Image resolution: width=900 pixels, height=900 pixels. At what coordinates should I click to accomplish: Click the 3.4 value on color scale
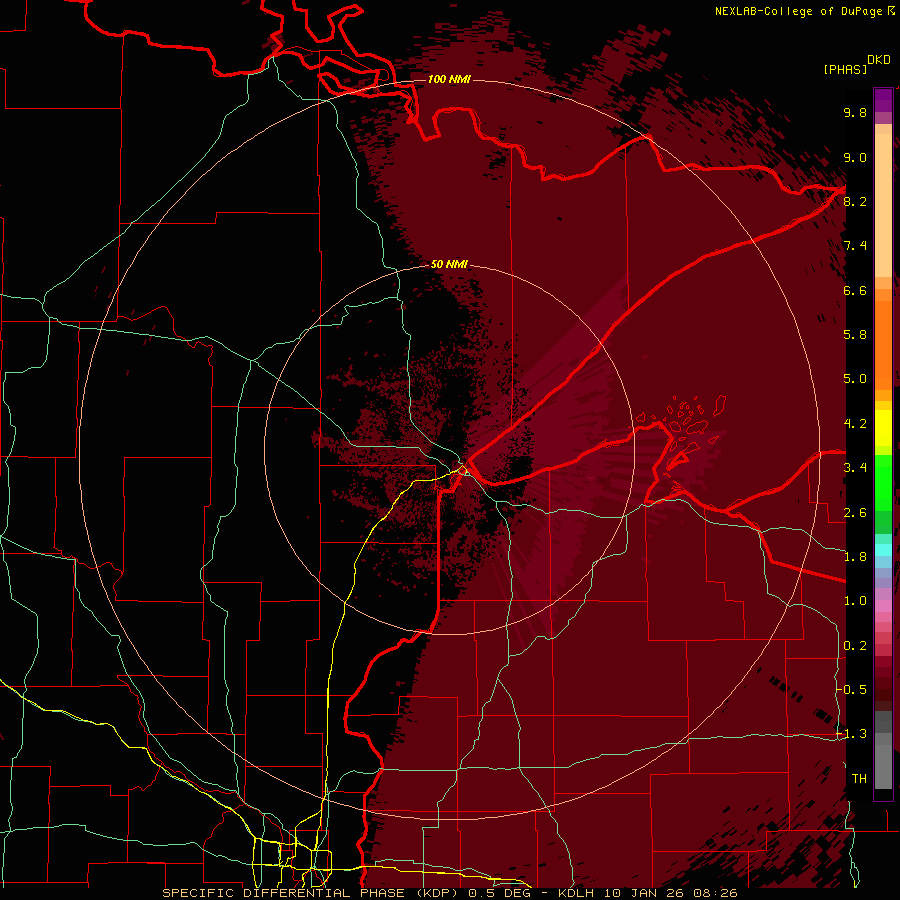point(855,468)
